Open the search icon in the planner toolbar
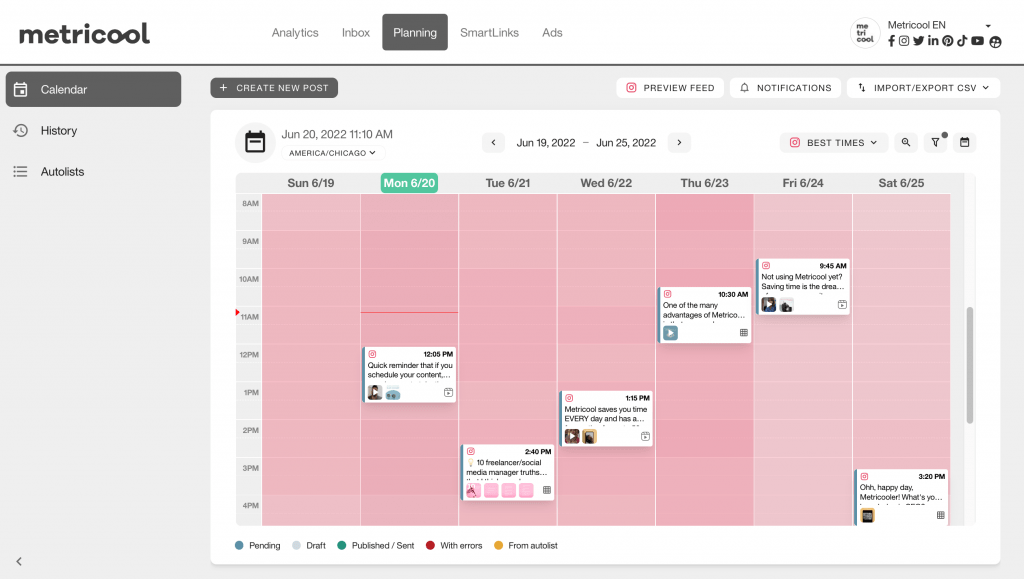Image resolution: width=1024 pixels, height=579 pixels. (x=906, y=142)
